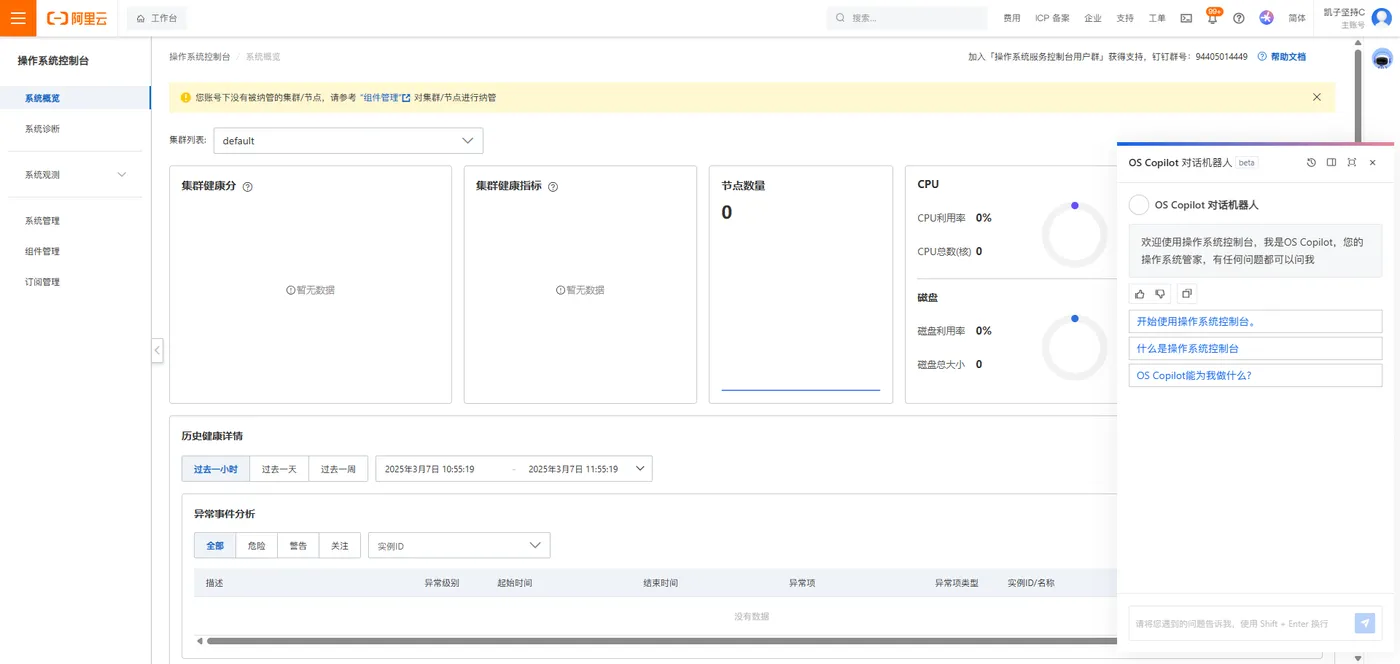Image resolution: width=1400 pixels, height=664 pixels.
Task: Close the OS Copilot panel
Action: [1373, 162]
